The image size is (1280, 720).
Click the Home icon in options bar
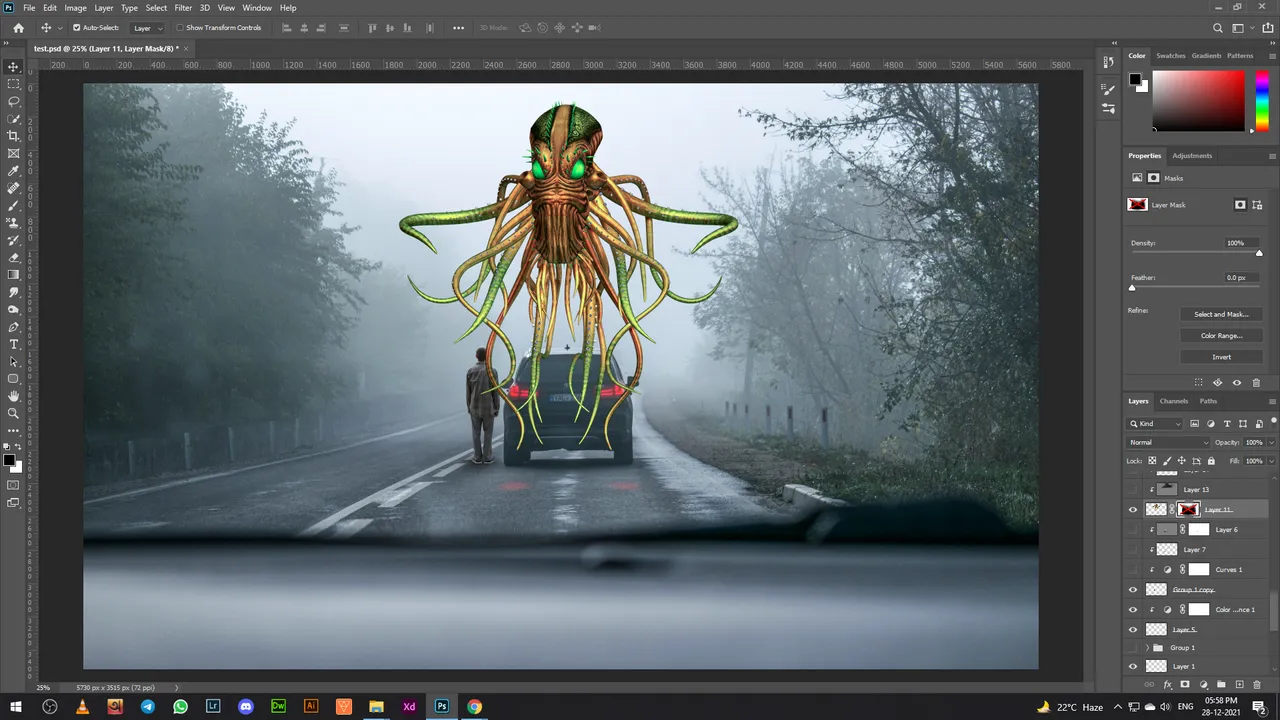[x=18, y=28]
